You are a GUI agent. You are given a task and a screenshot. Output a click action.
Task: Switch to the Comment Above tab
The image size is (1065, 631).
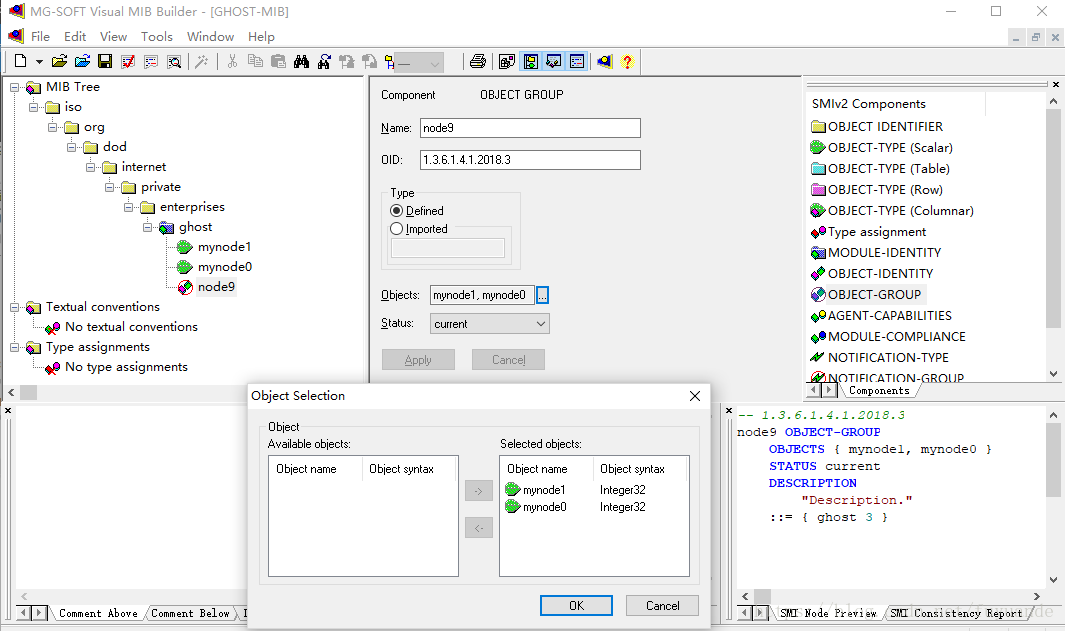[98, 613]
